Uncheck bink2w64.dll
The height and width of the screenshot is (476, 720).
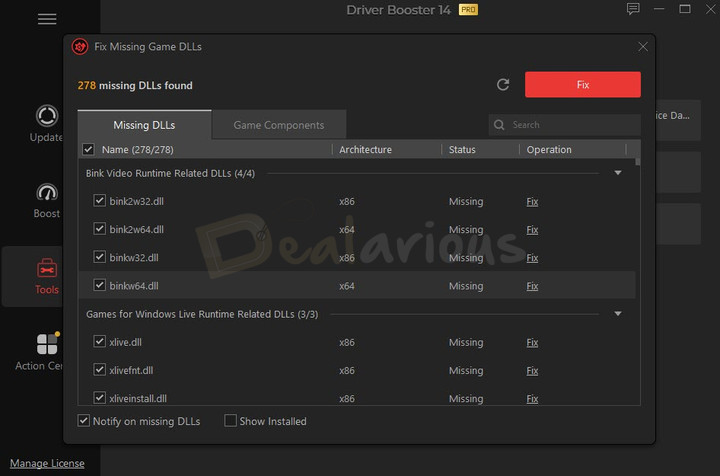pos(99,229)
